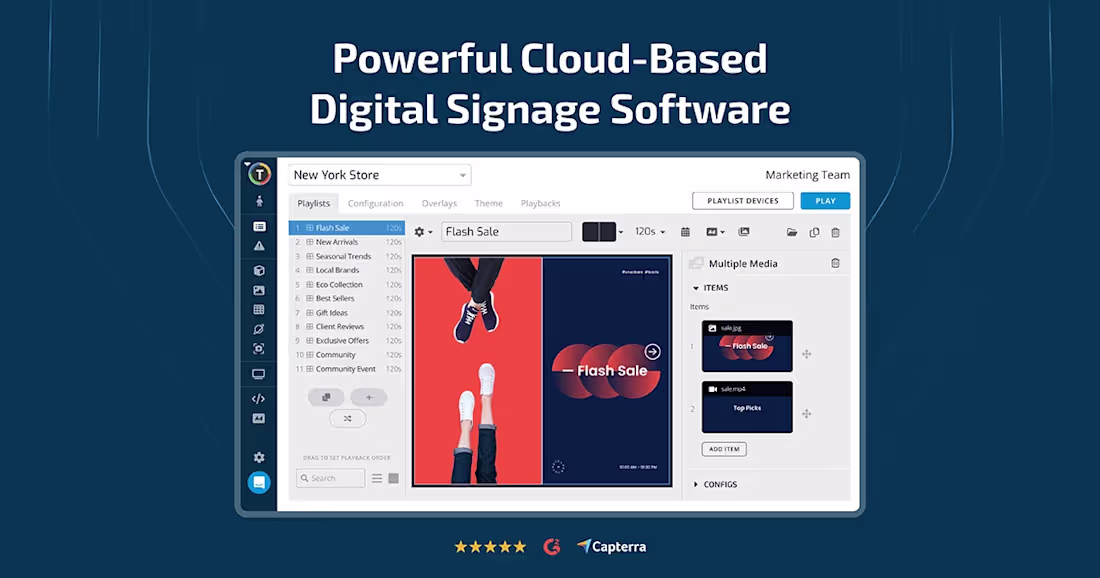Viewport: 1100px width, 578px height.
Task: Open the grid table icon in sidebar
Action: pos(259,309)
